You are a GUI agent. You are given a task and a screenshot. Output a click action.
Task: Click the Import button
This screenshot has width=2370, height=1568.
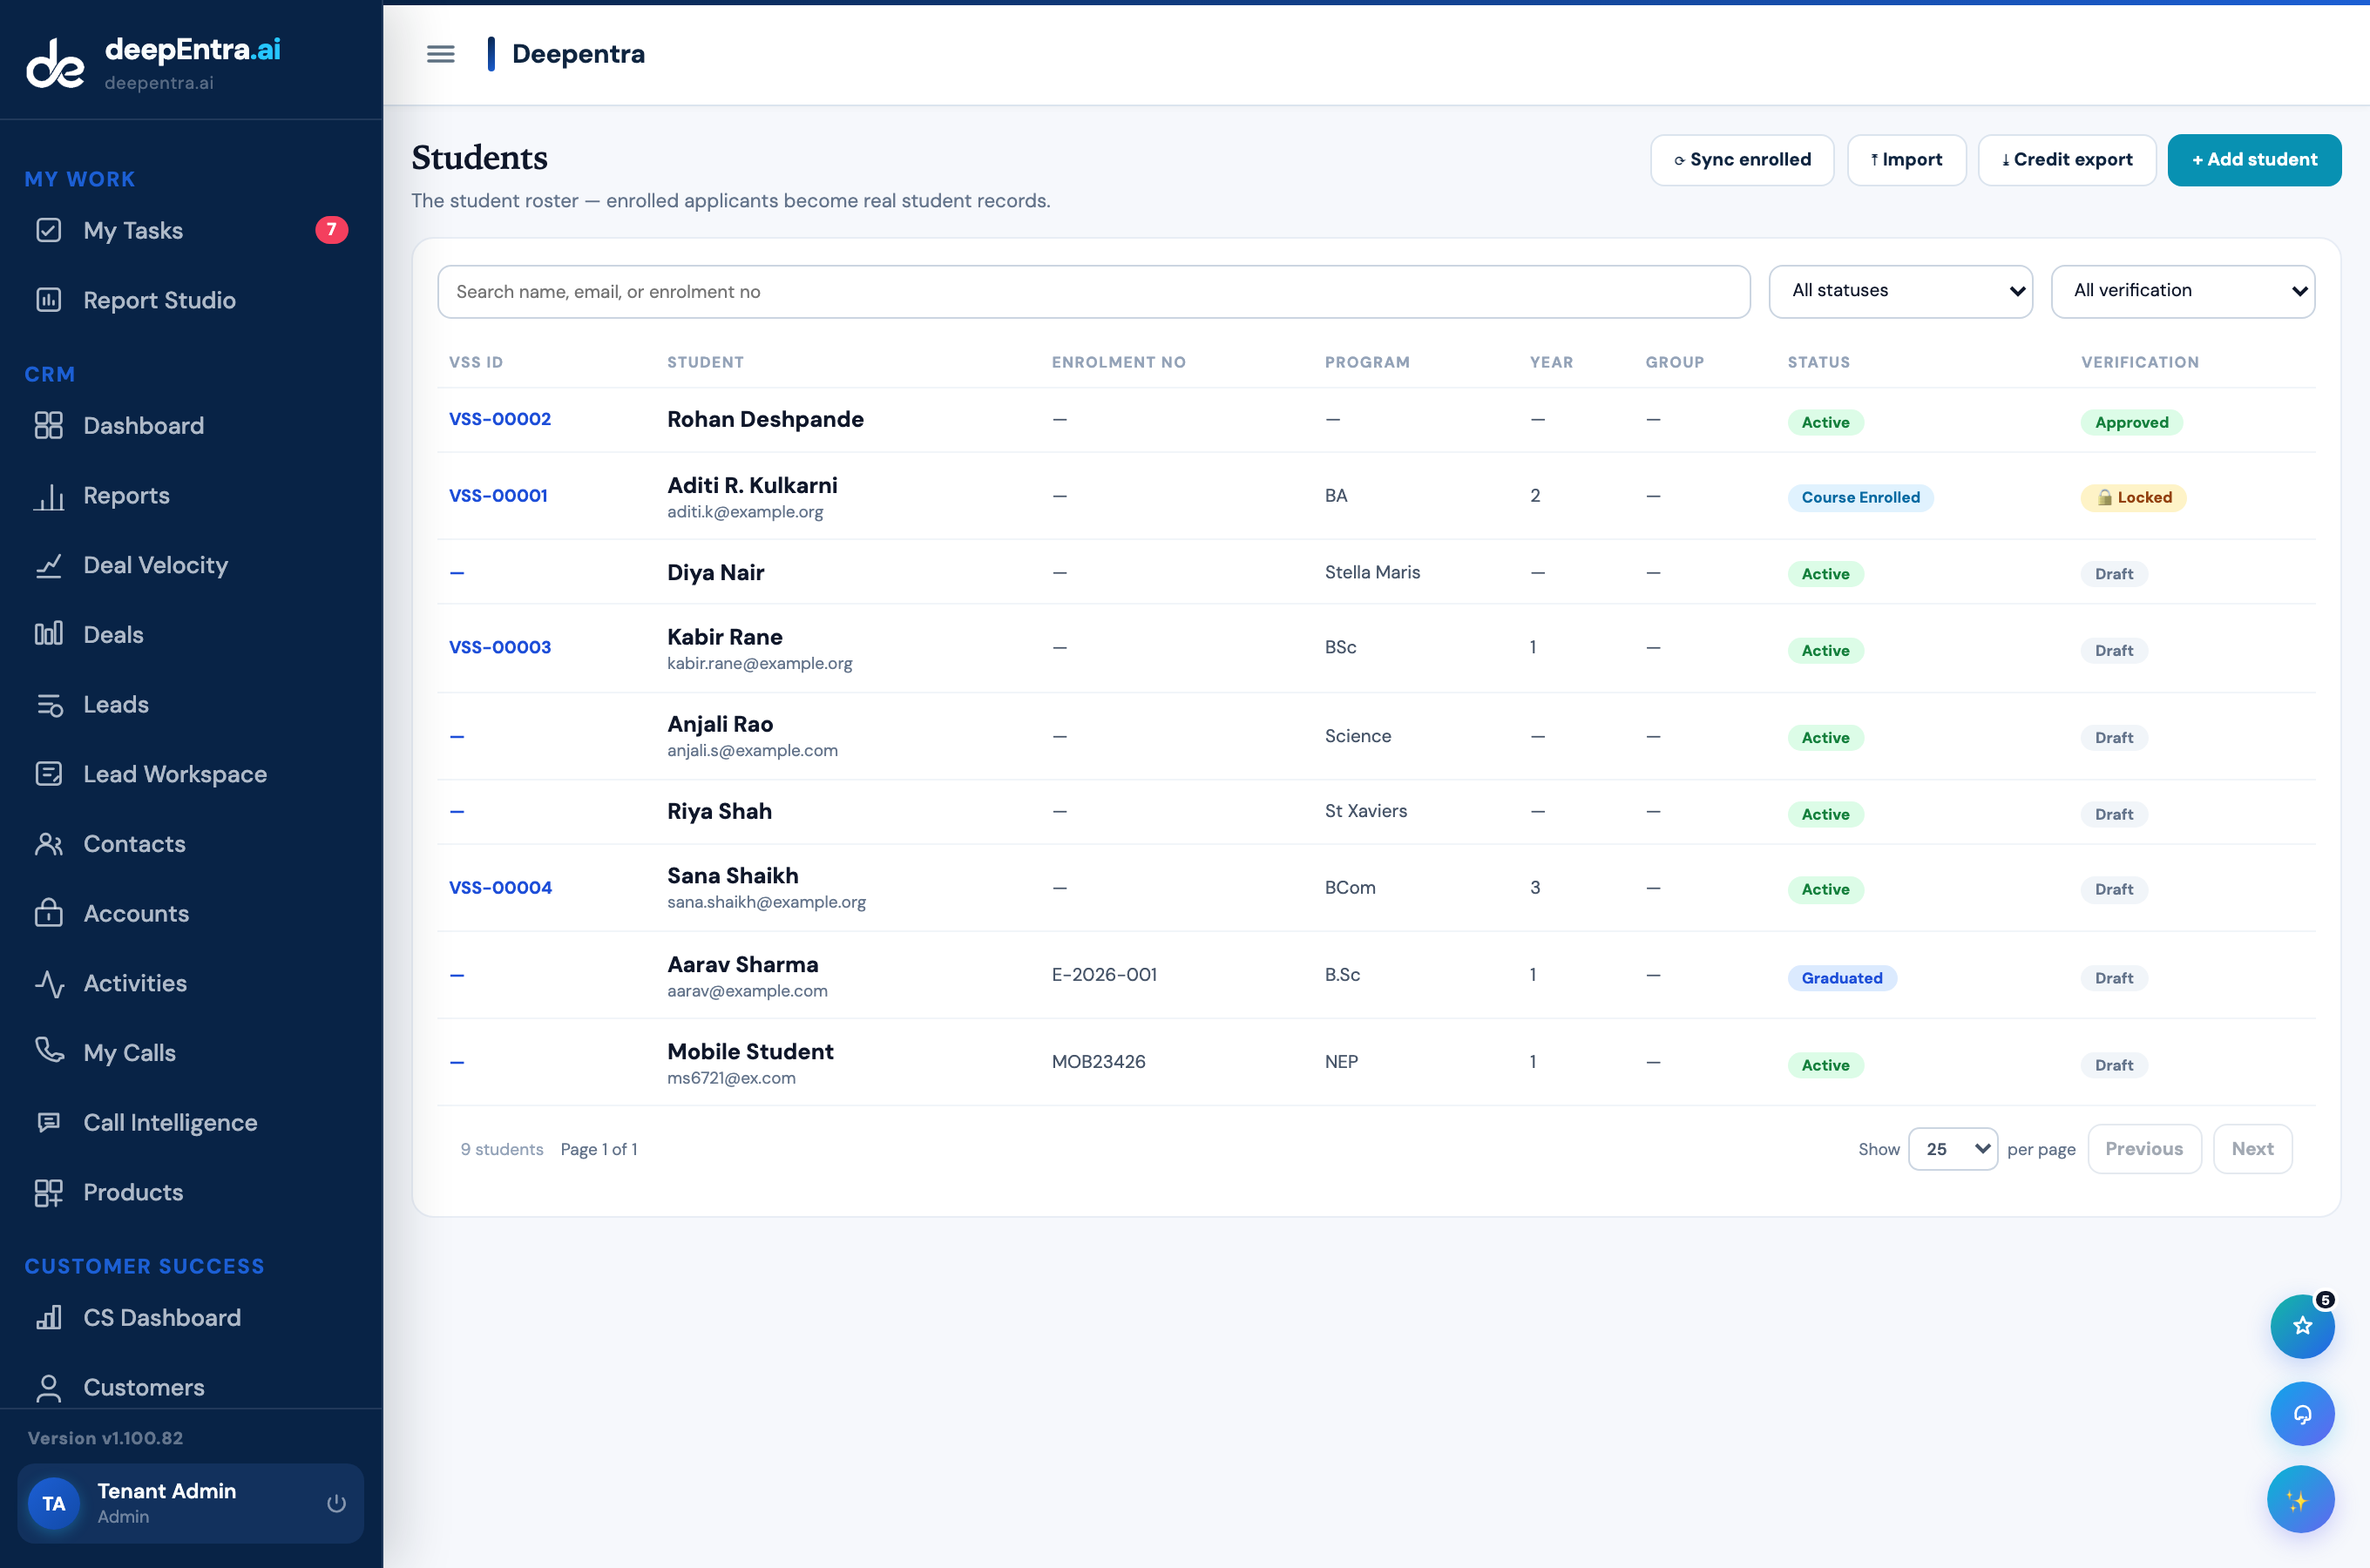pyautogui.click(x=1906, y=160)
